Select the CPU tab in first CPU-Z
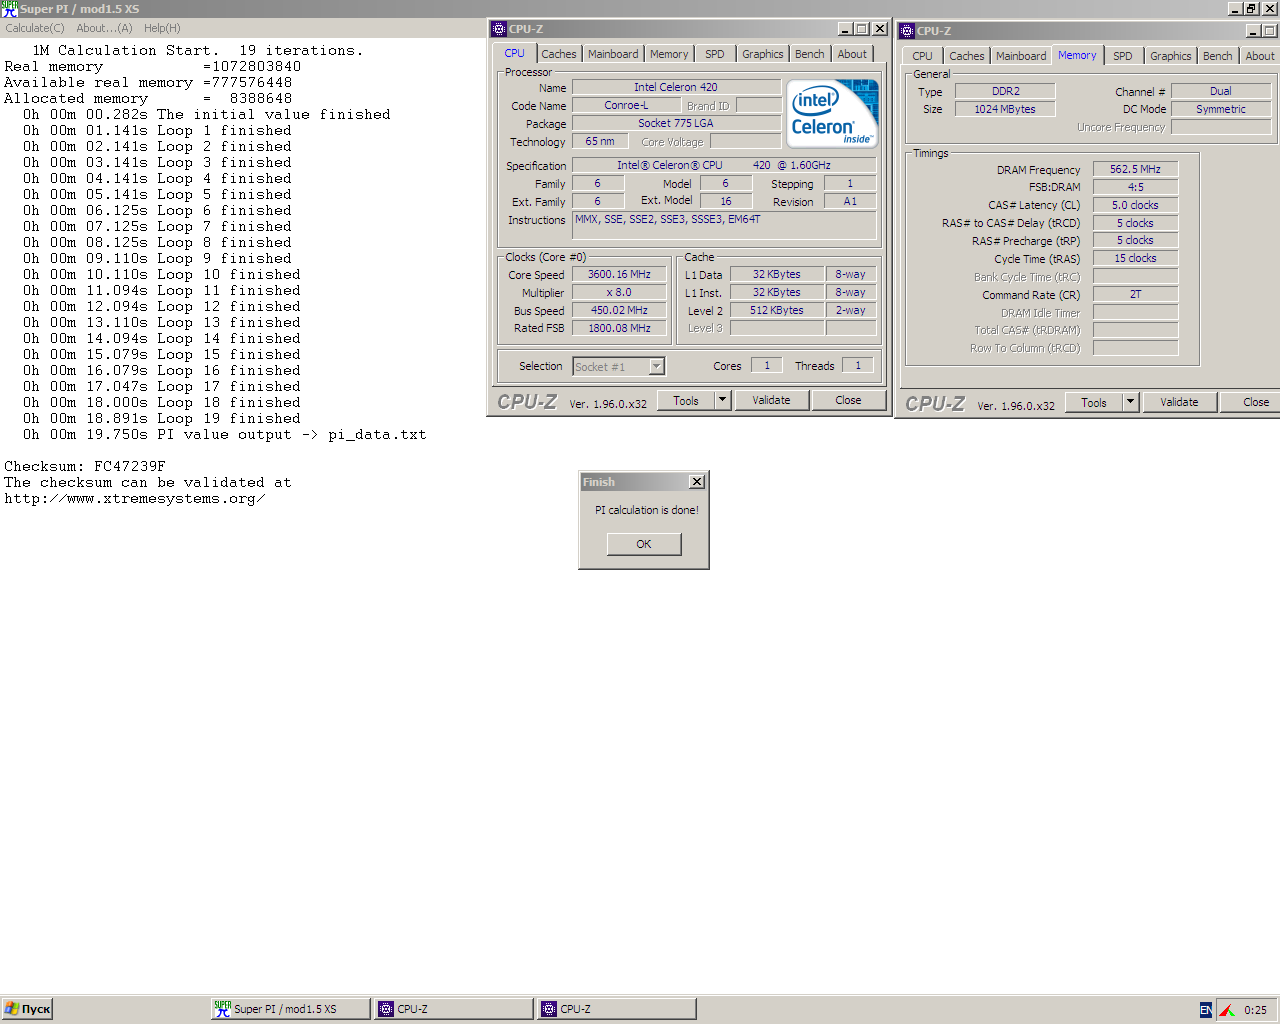This screenshot has height=1024, width=1280. click(x=514, y=54)
